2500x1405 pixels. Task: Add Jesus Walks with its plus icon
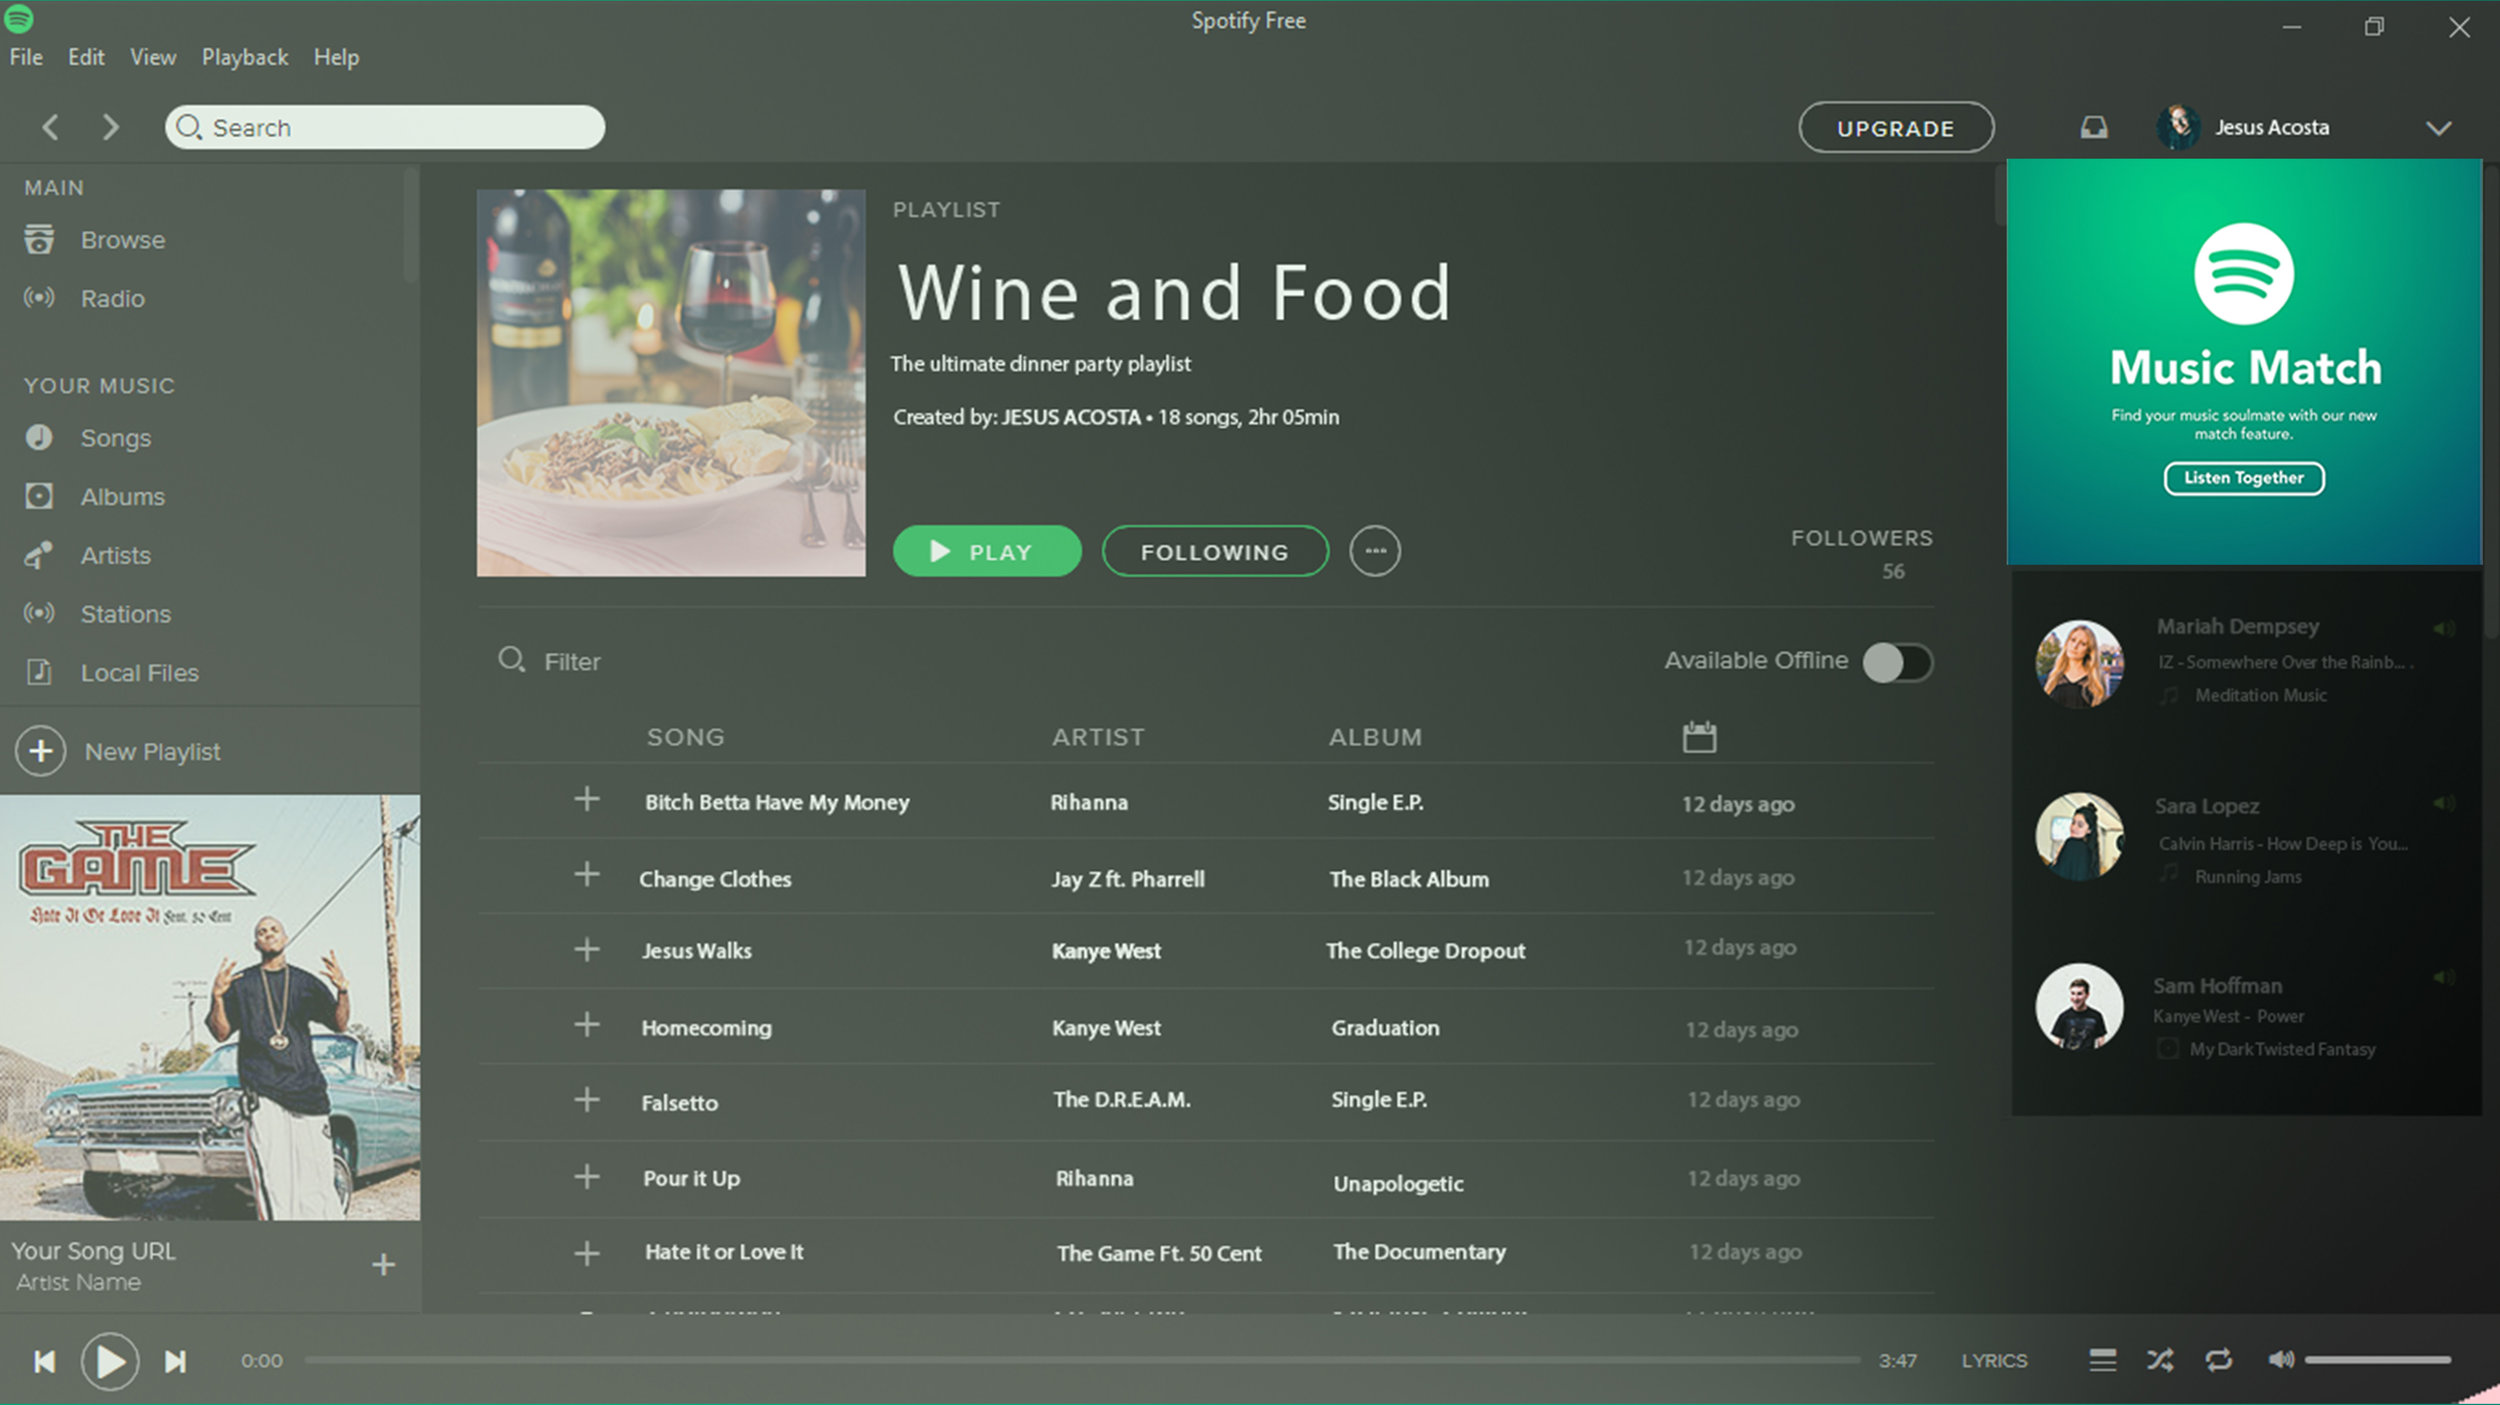point(587,949)
